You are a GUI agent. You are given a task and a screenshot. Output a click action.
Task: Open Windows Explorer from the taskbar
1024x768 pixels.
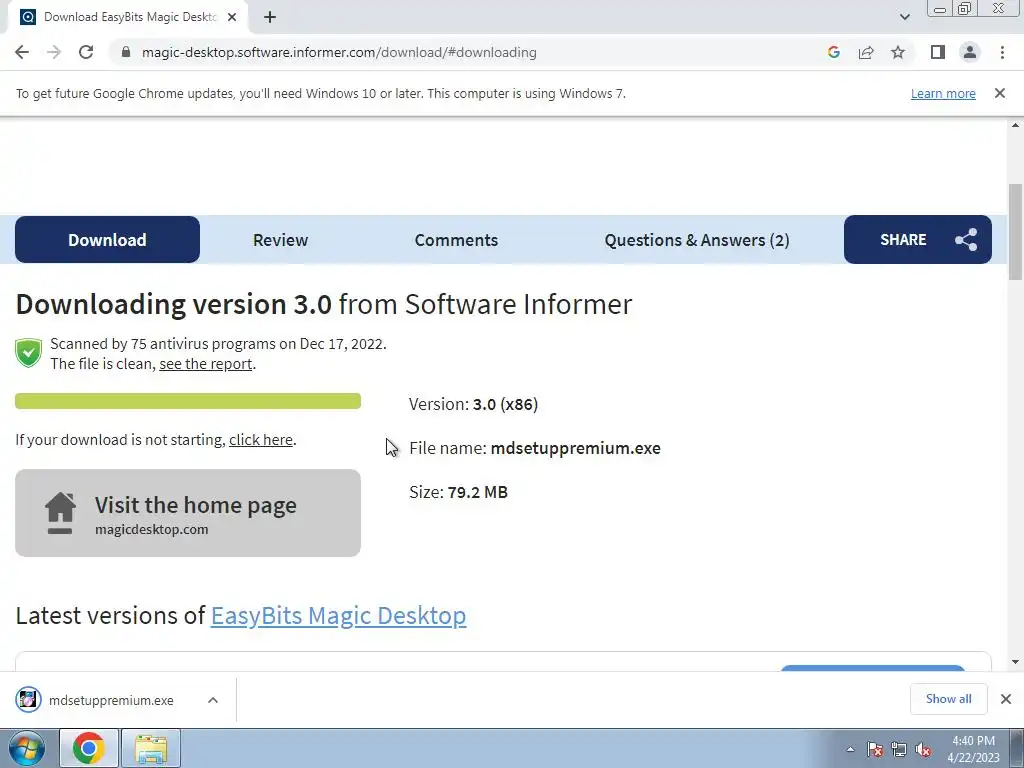tap(151, 748)
